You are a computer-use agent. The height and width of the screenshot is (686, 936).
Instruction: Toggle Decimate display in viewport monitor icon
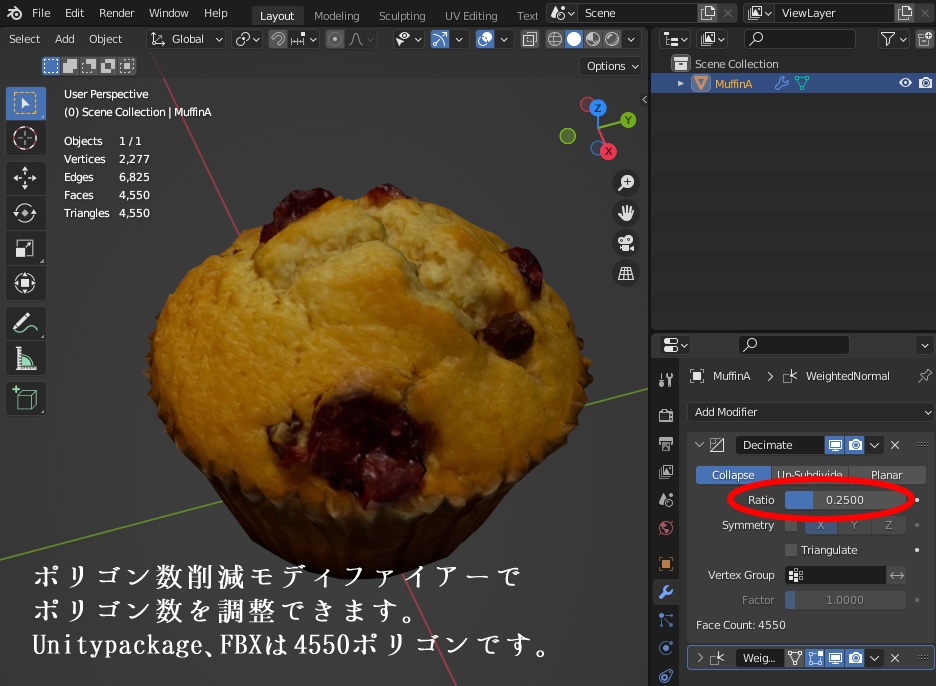(x=834, y=444)
